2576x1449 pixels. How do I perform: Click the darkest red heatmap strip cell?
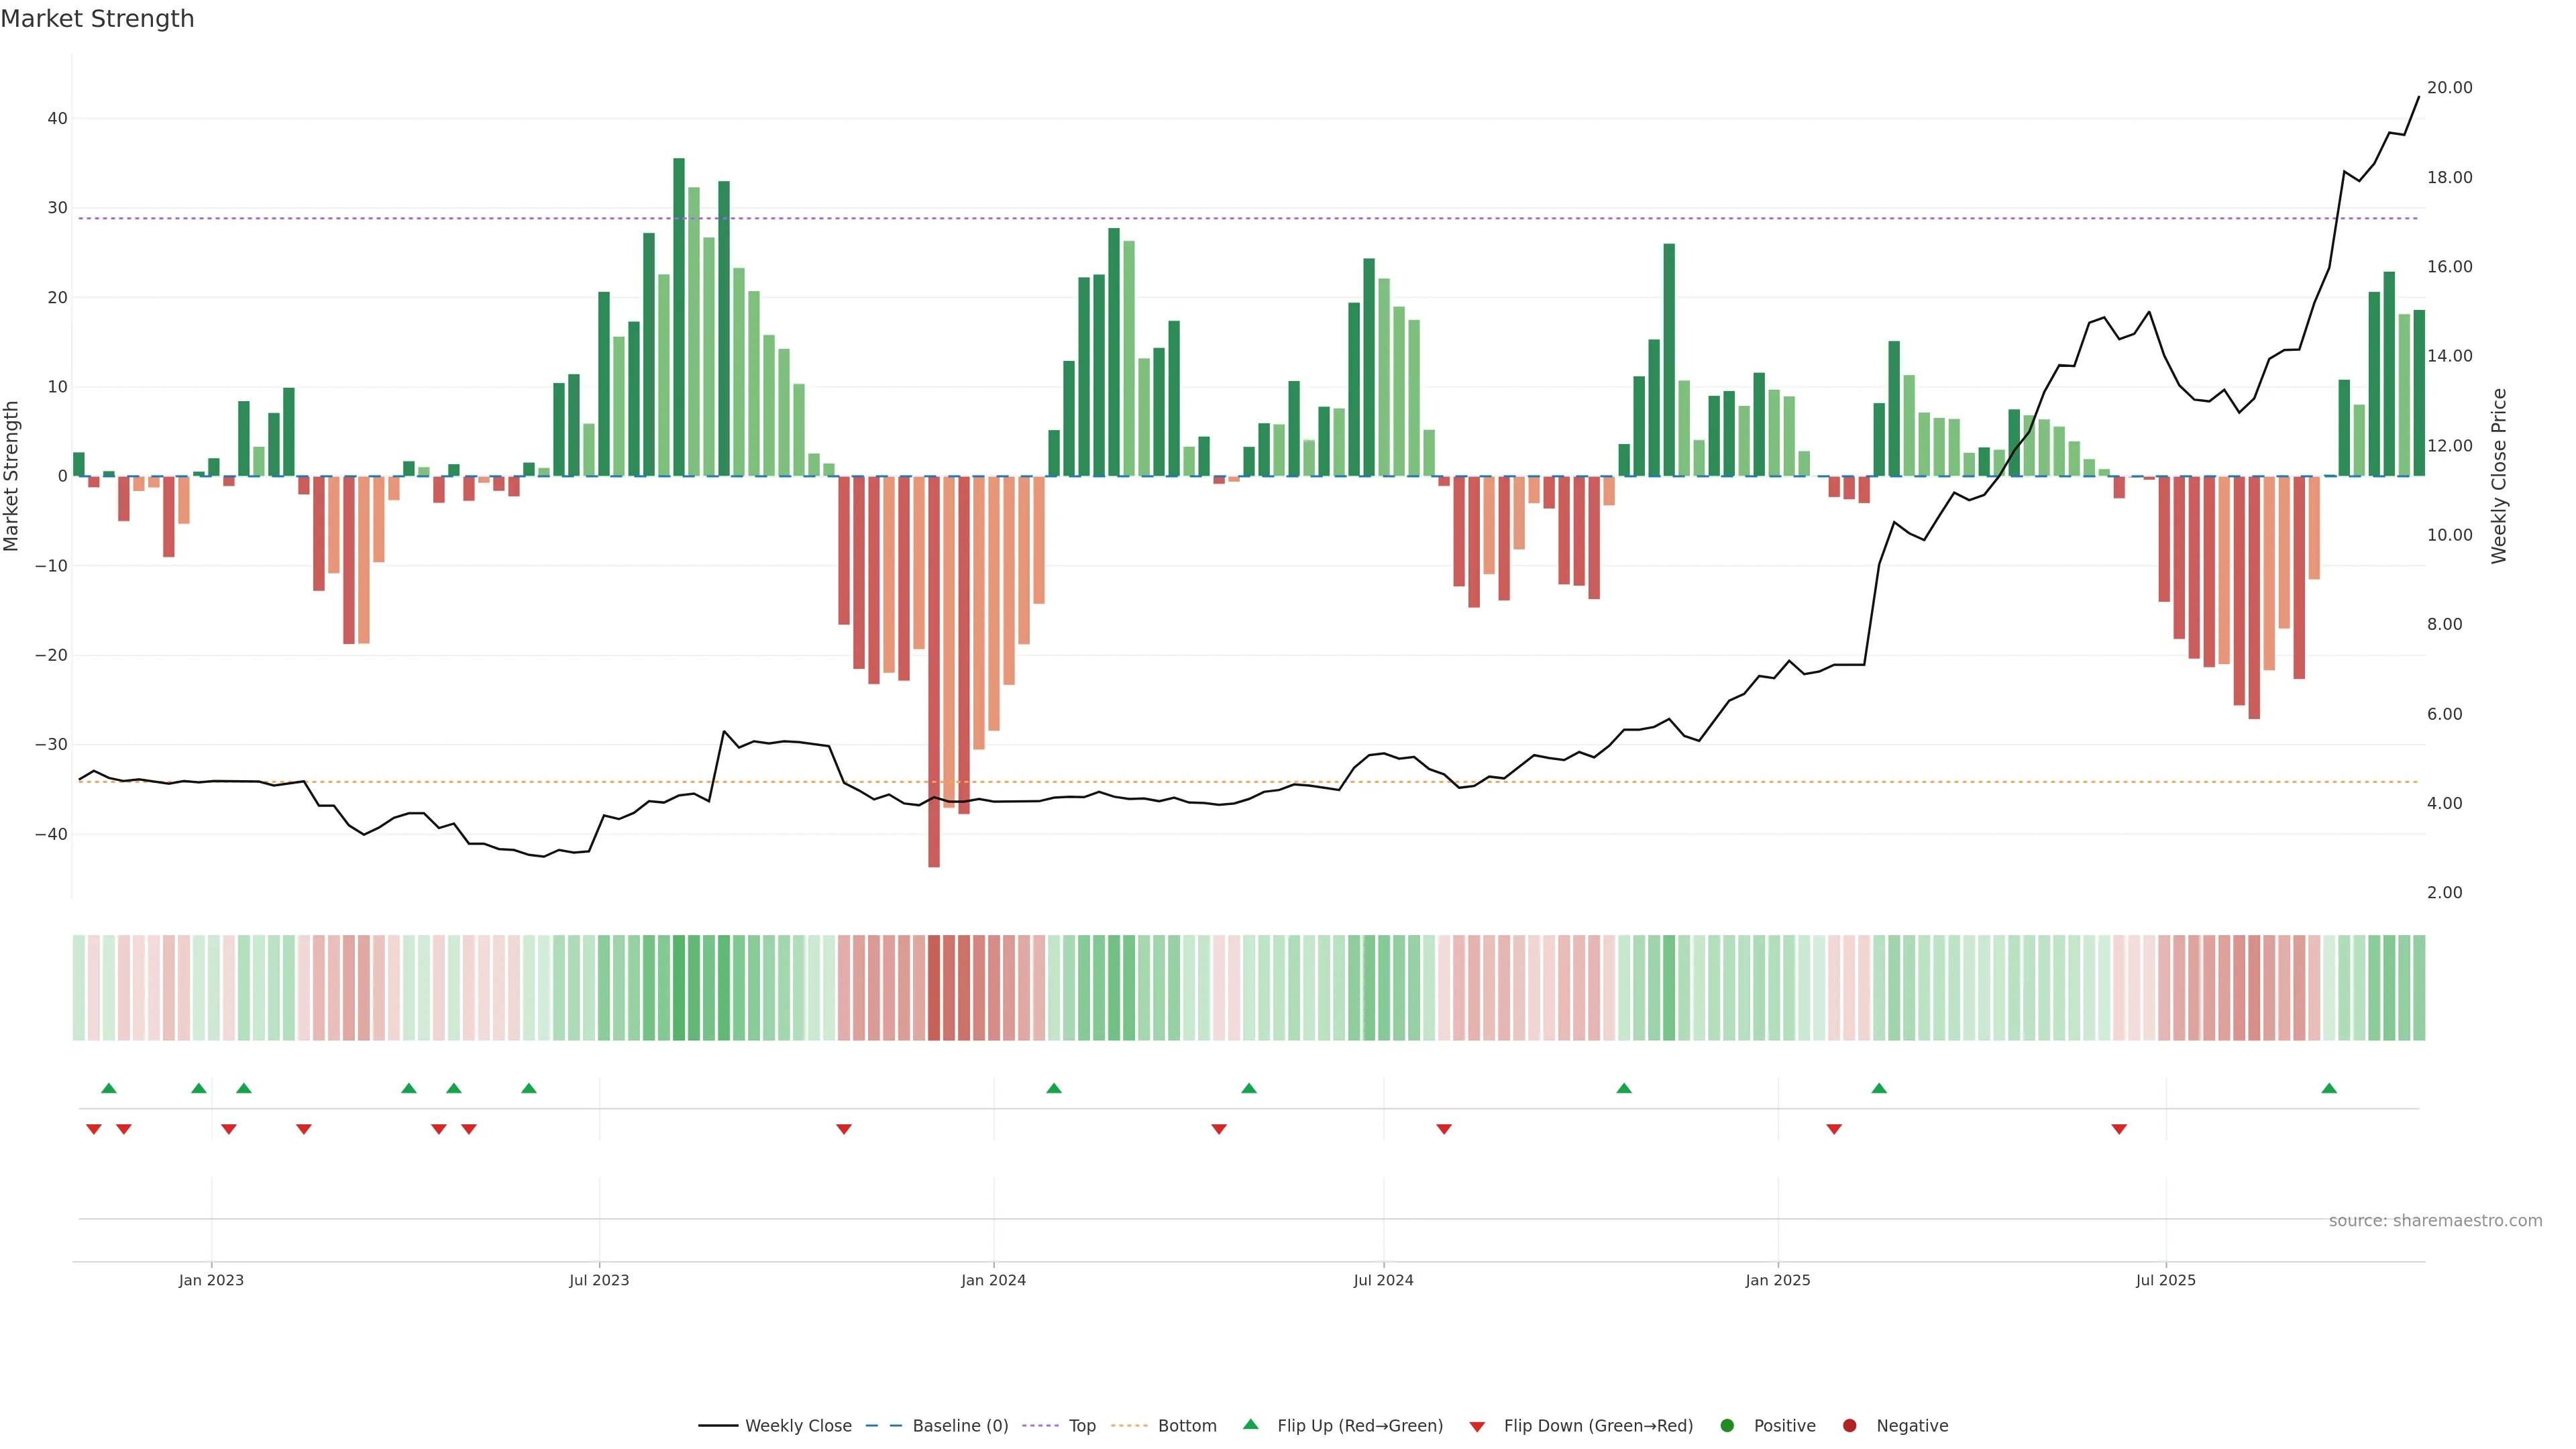tap(934, 987)
